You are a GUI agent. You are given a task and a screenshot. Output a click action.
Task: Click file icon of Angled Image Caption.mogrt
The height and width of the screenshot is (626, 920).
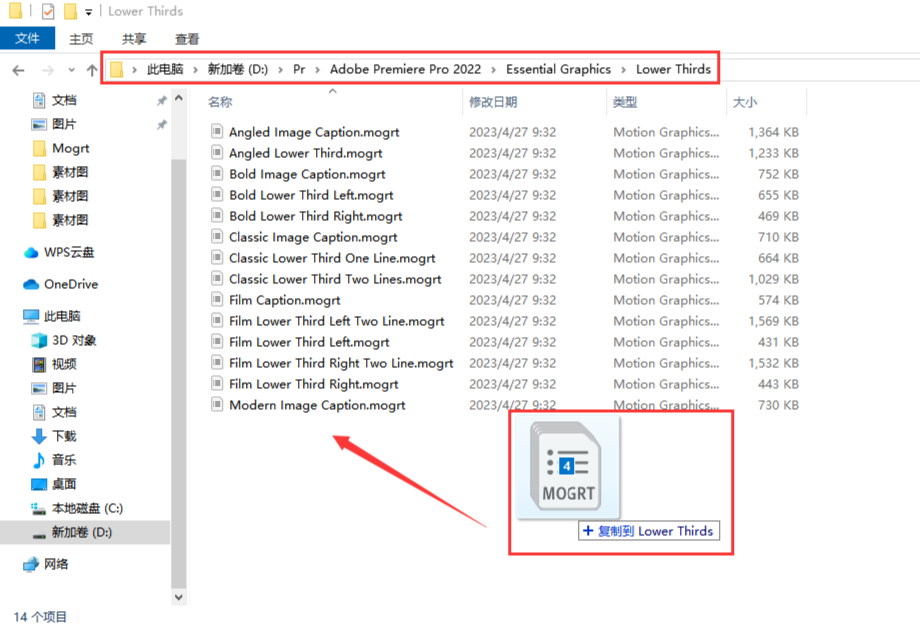pyautogui.click(x=217, y=131)
